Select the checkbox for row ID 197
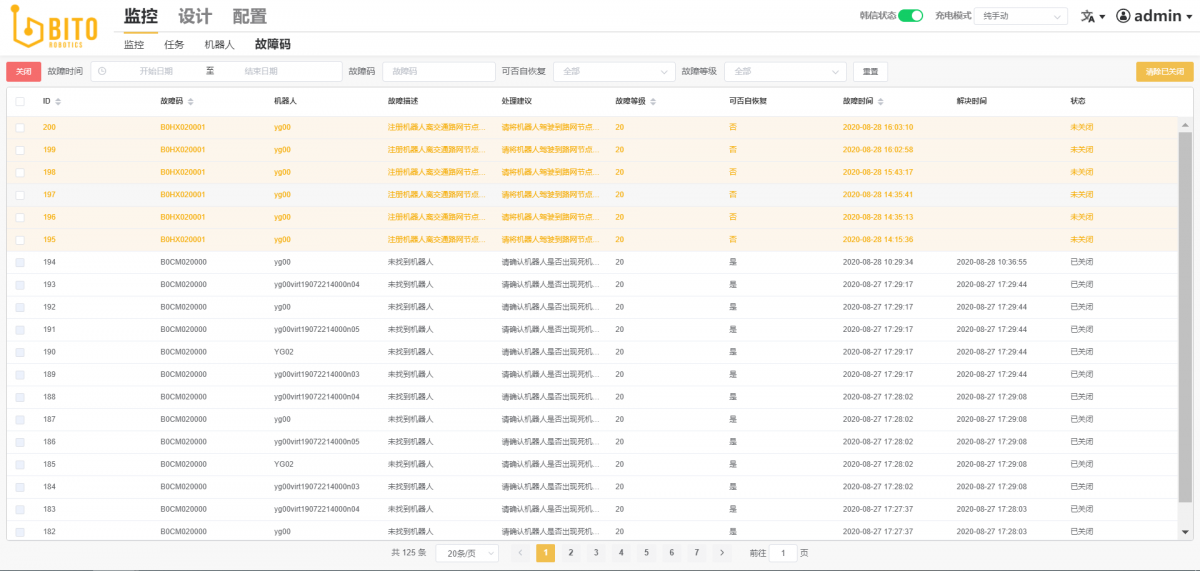Image resolution: width=1200 pixels, height=571 pixels. [x=20, y=194]
